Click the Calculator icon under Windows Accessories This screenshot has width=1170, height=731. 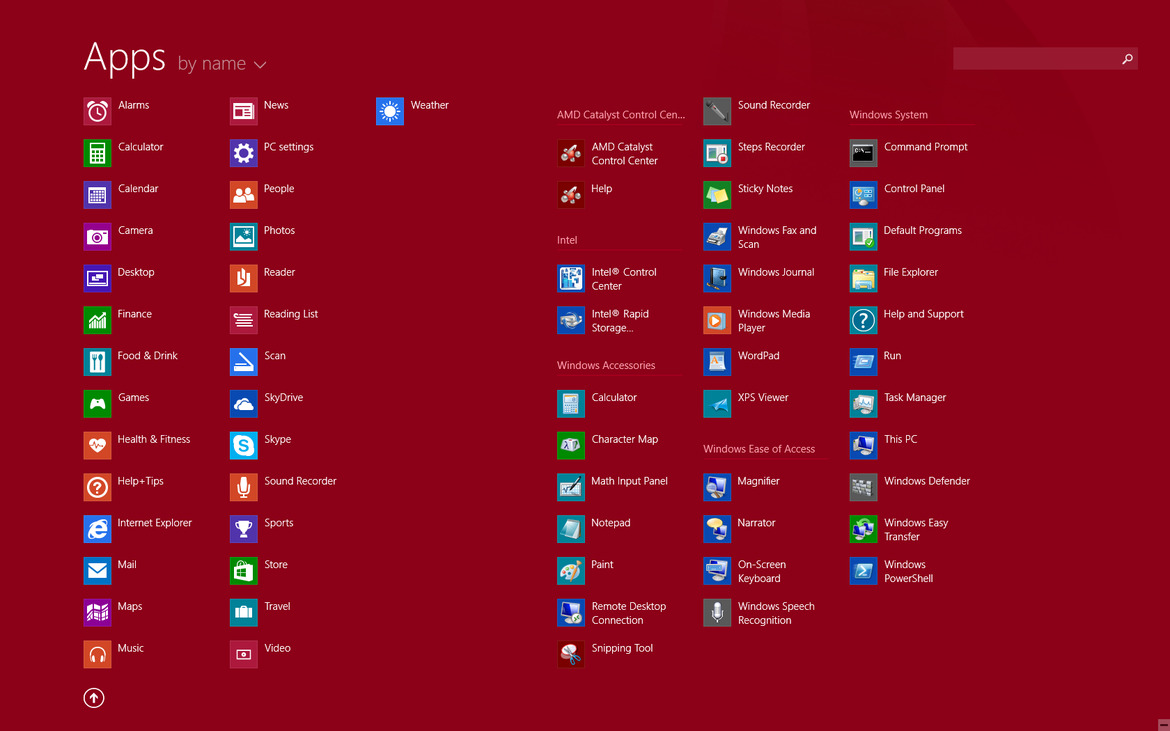tap(571, 404)
